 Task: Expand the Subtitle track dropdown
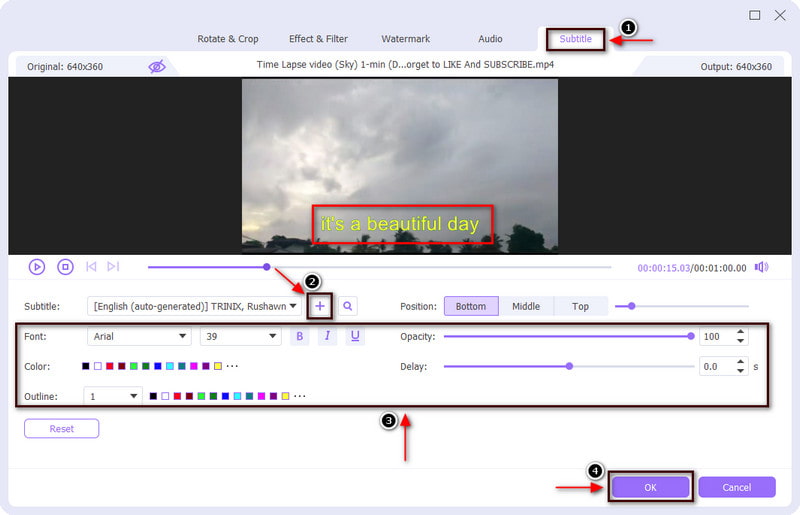pyautogui.click(x=193, y=306)
